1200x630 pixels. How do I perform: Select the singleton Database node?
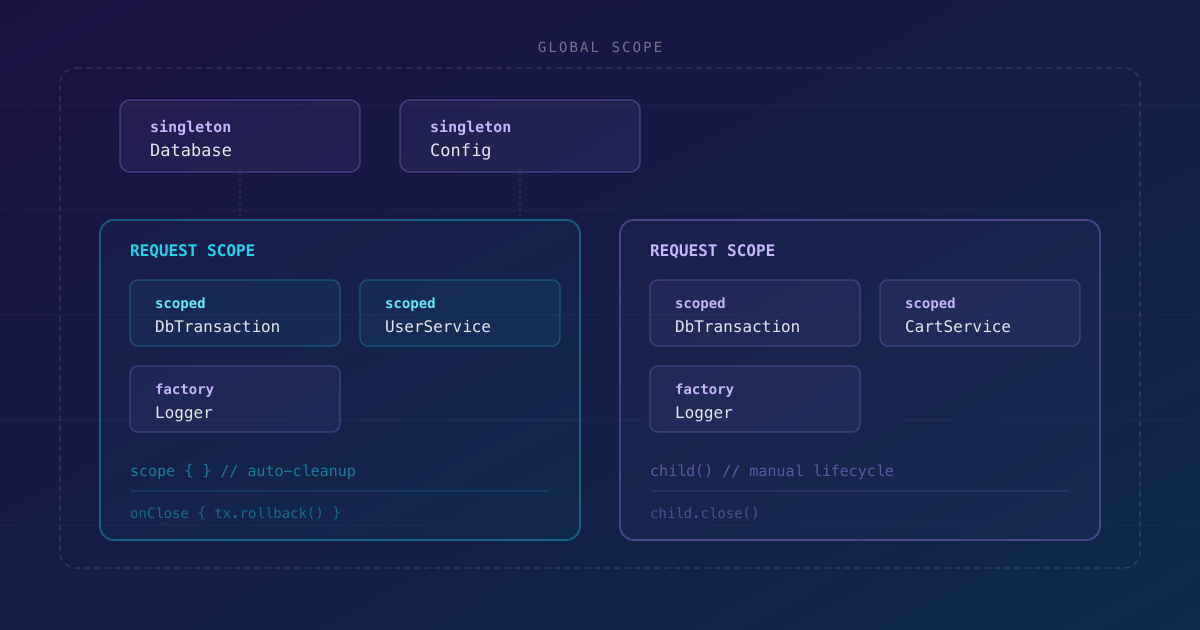pos(239,136)
